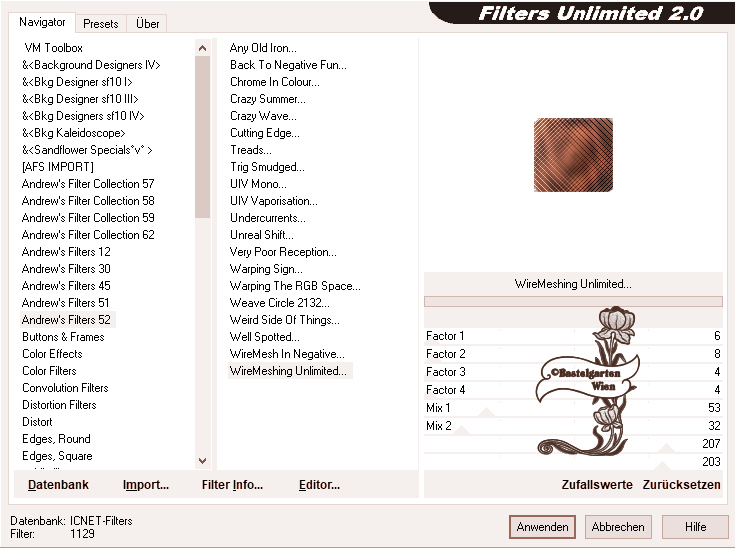Select &<Background Designers IV> category

91,65
